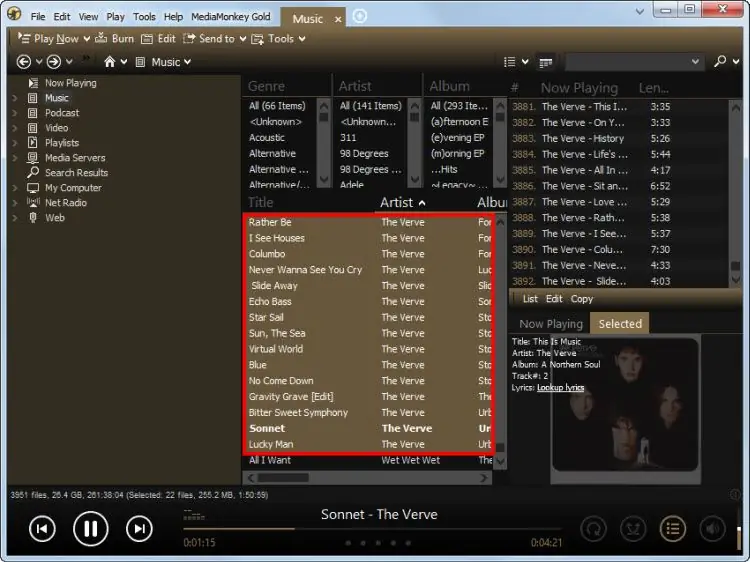
Task: Open Playlists in the sidebar
Action: [x=62, y=143]
